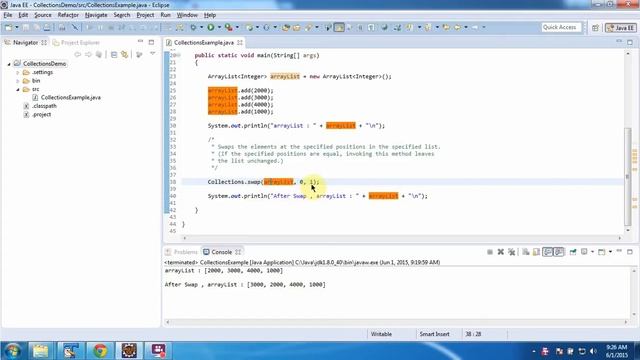Open the Run dropdown arrow
640x360 pixels.
pyautogui.click(x=219, y=27)
